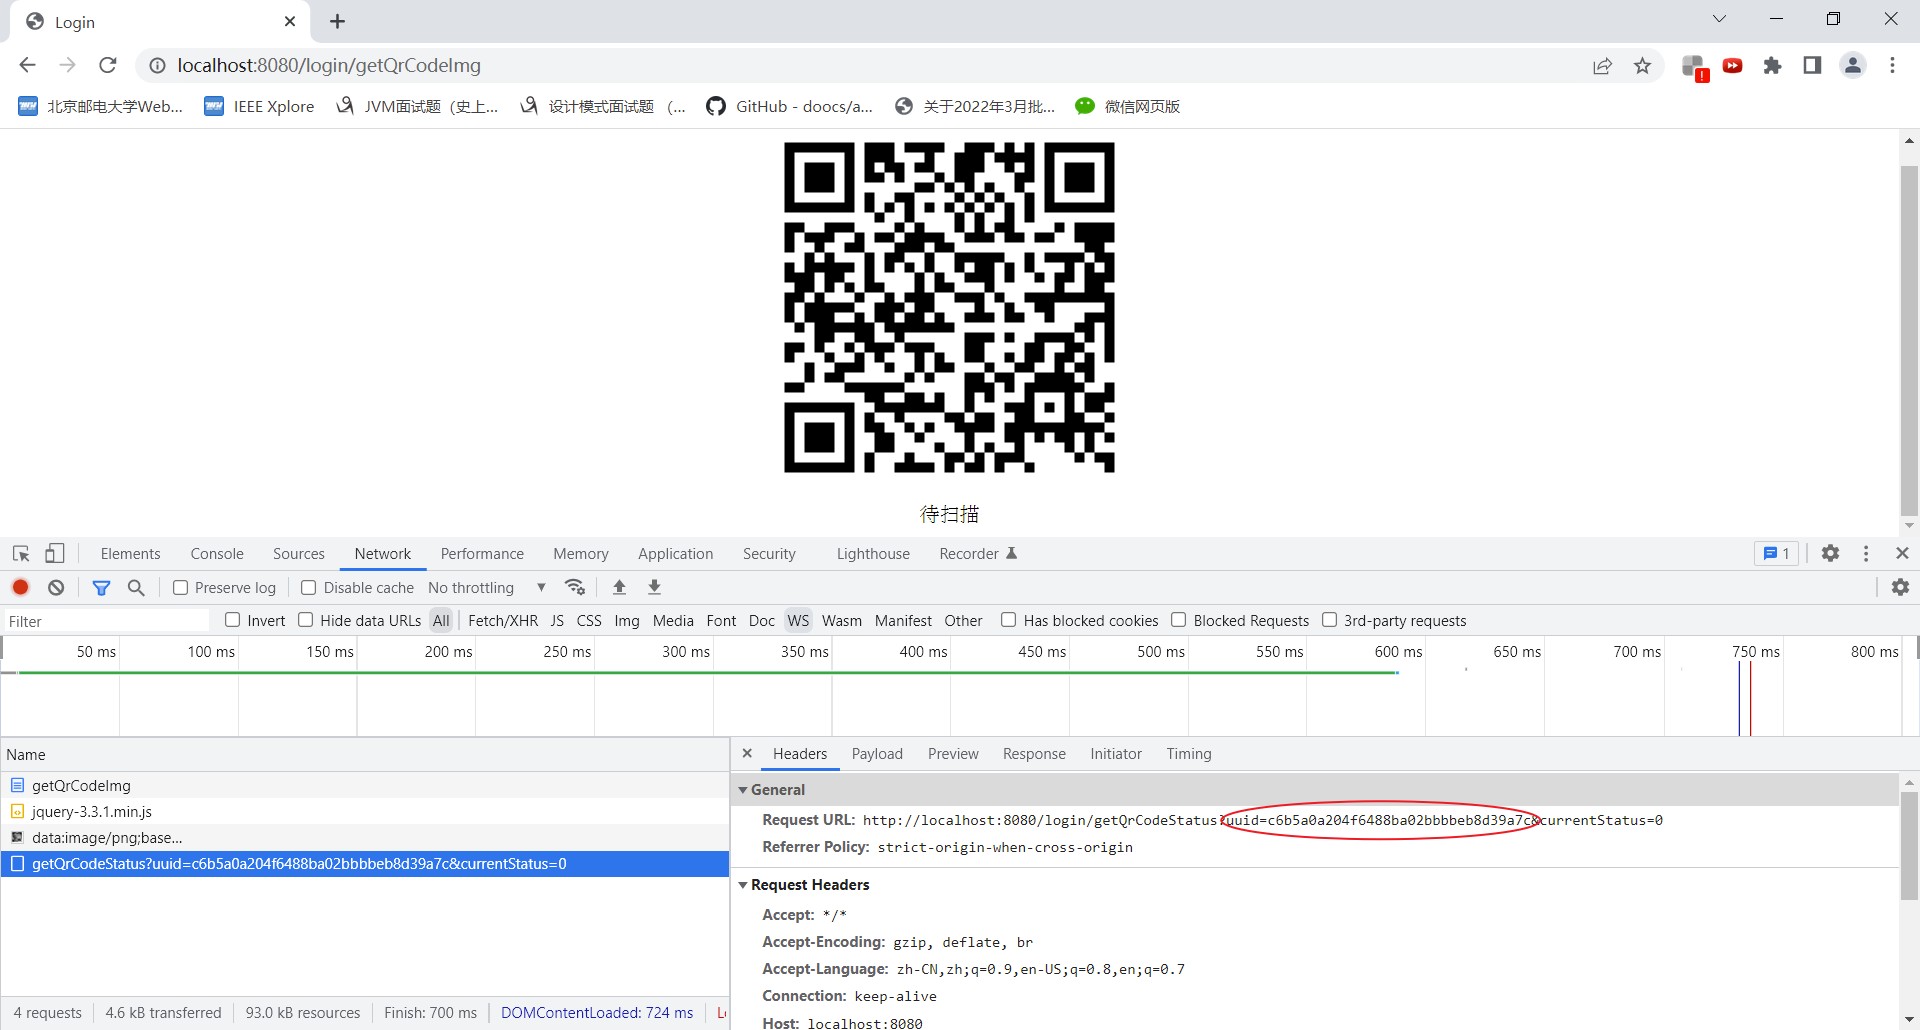Screen dimensions: 1920x1030
Task: Filter requests by Fetch/XHR type
Action: (x=502, y=621)
